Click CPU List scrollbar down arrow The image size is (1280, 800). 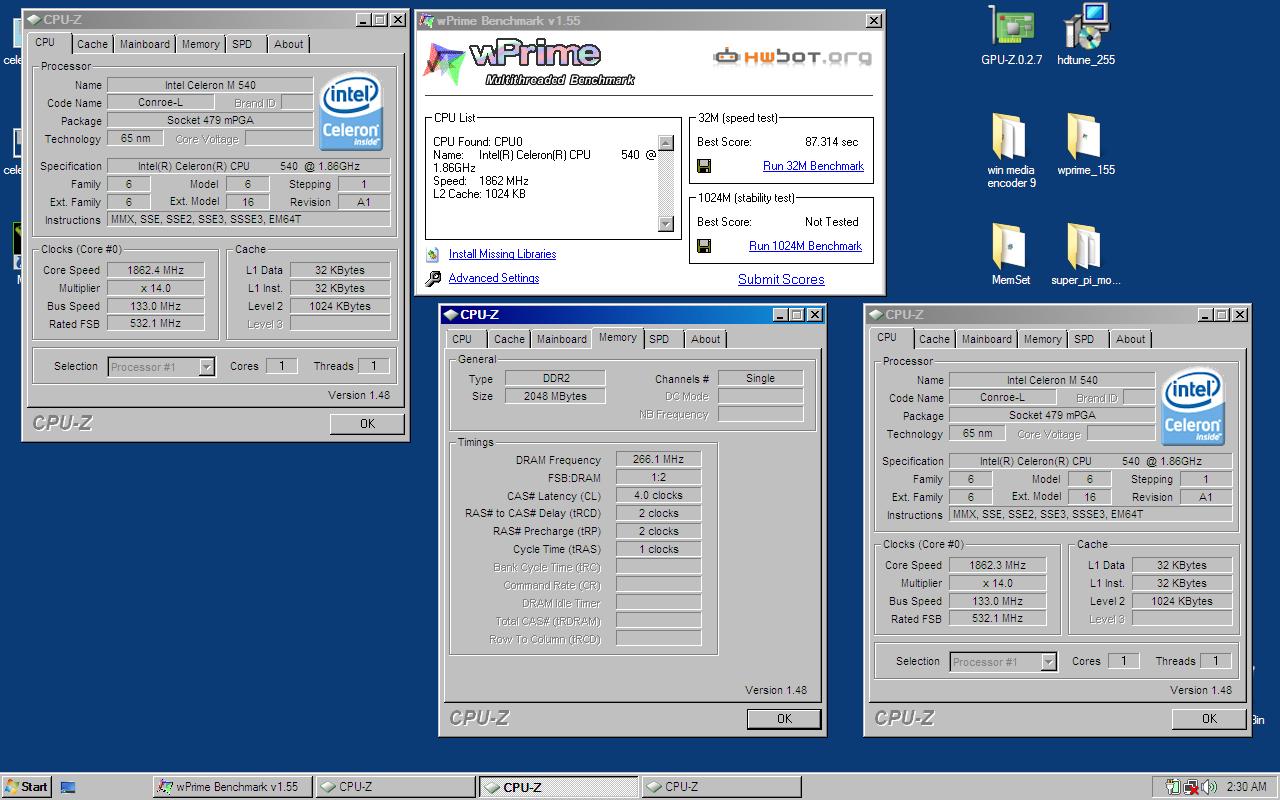point(666,224)
